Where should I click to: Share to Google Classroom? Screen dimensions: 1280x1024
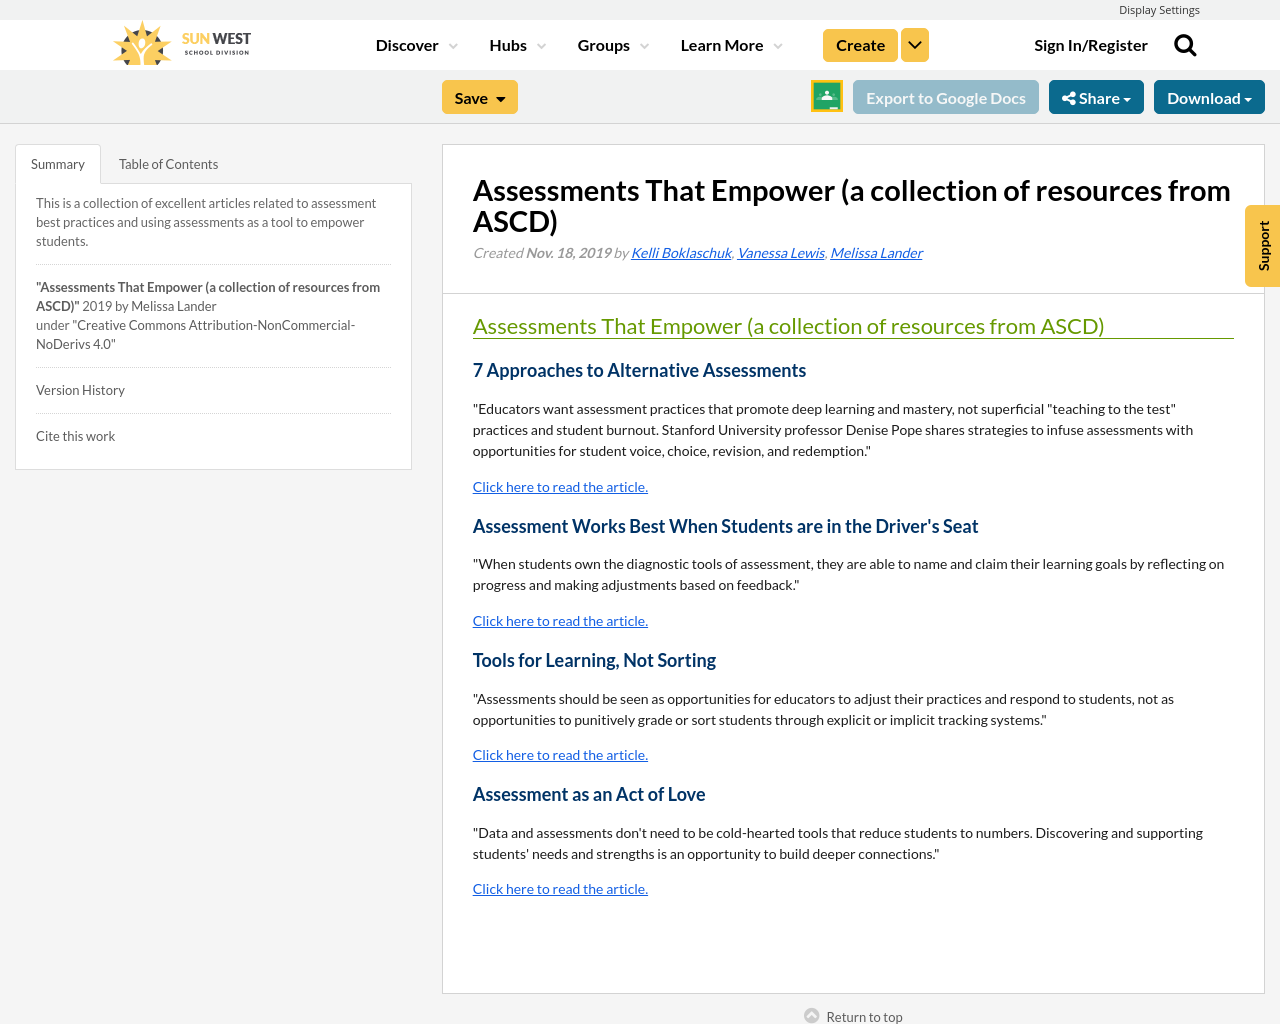826,96
